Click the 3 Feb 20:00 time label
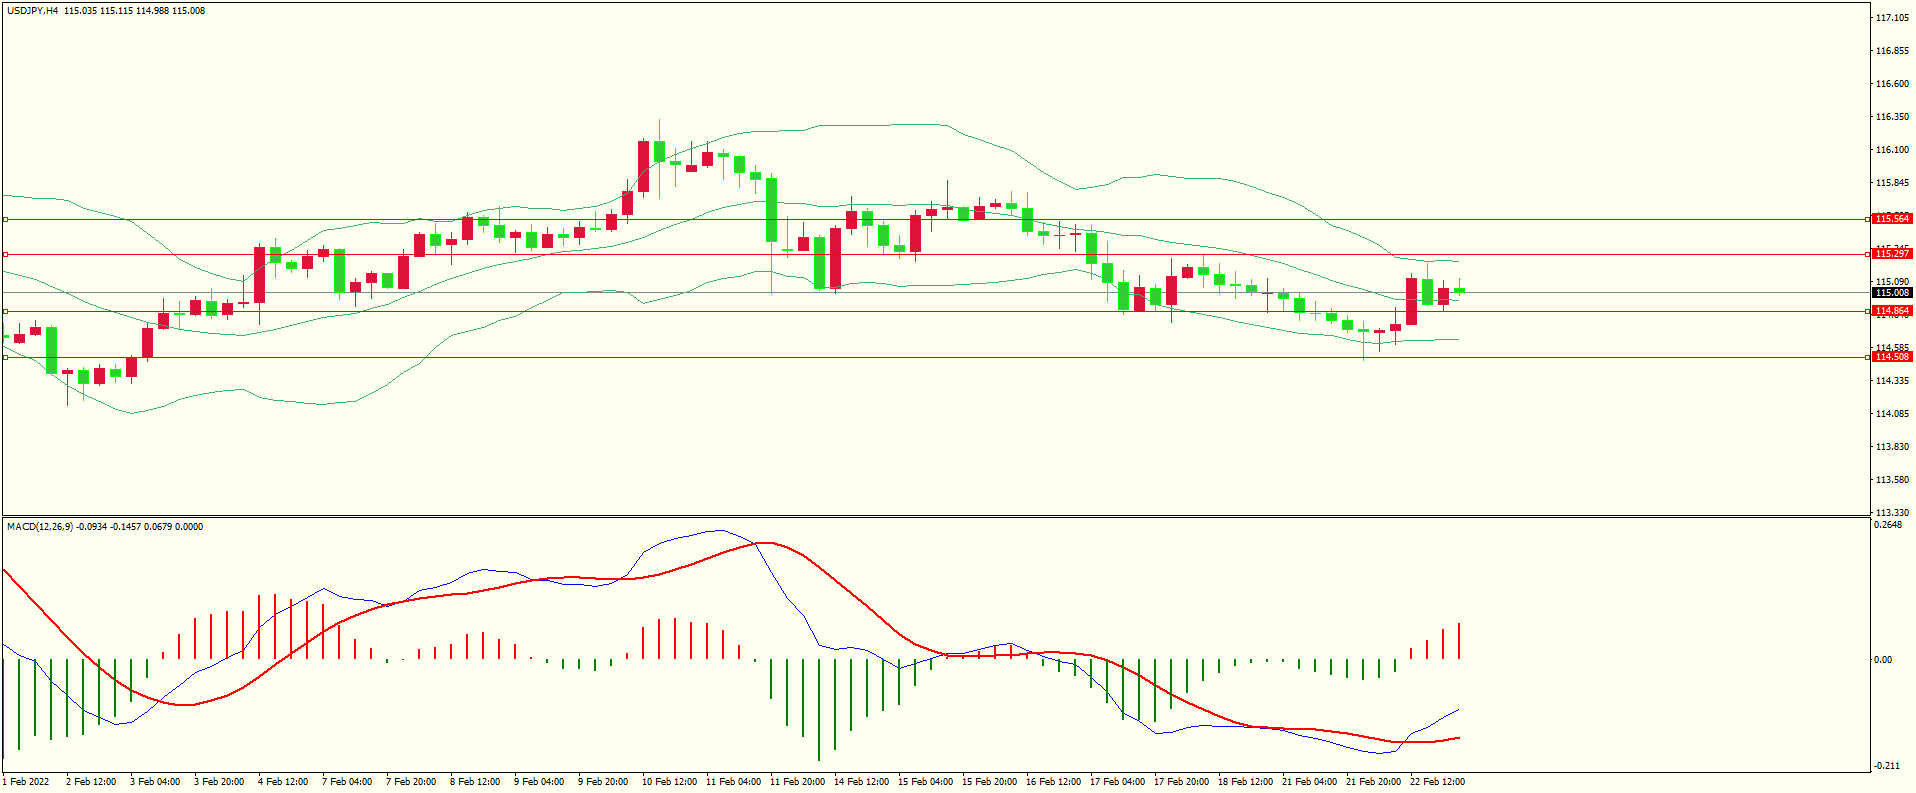This screenshot has height=793, width=1916. [x=219, y=782]
